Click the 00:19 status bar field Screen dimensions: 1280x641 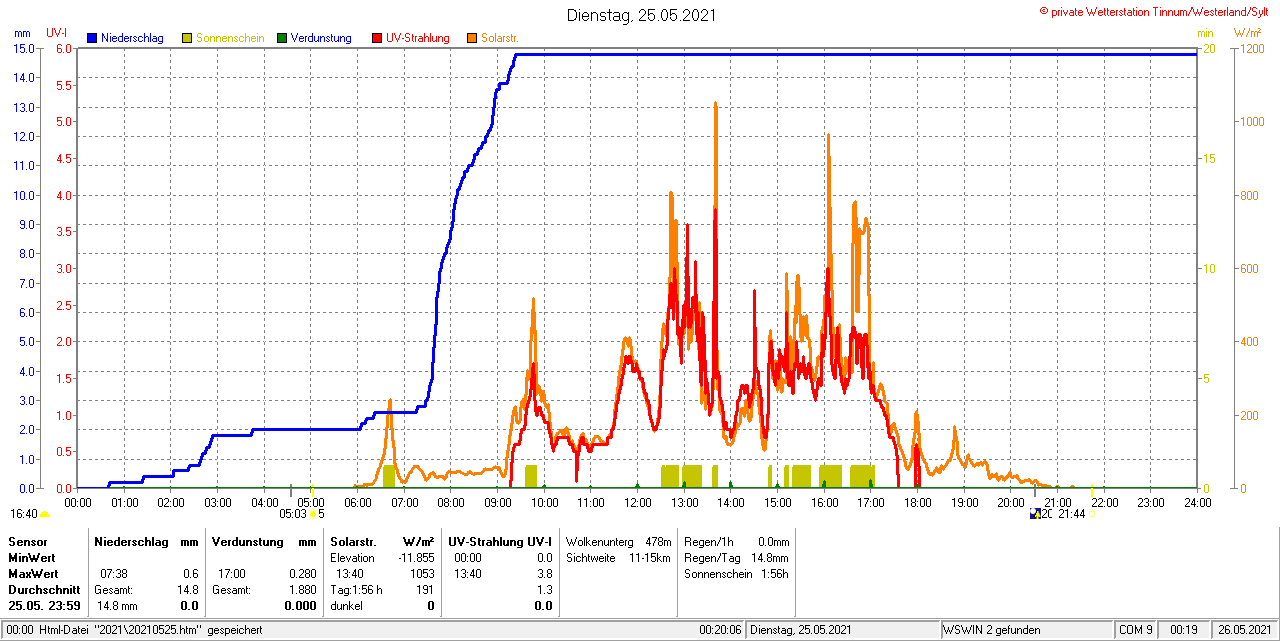(x=1185, y=630)
